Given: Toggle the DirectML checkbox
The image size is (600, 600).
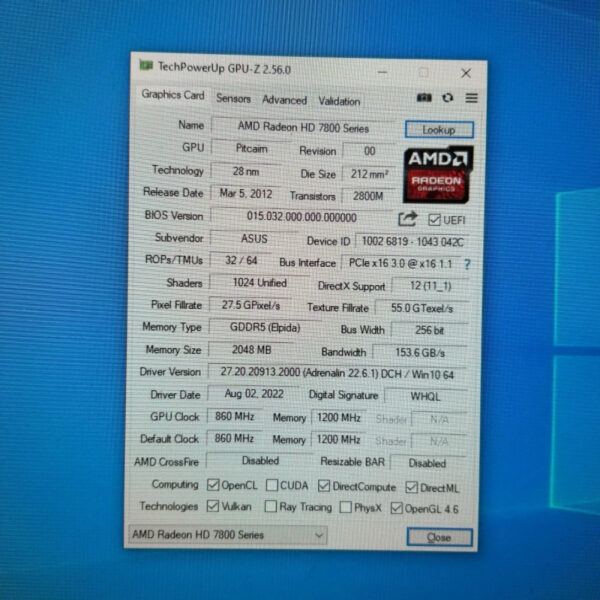Looking at the screenshot, I should (x=411, y=488).
